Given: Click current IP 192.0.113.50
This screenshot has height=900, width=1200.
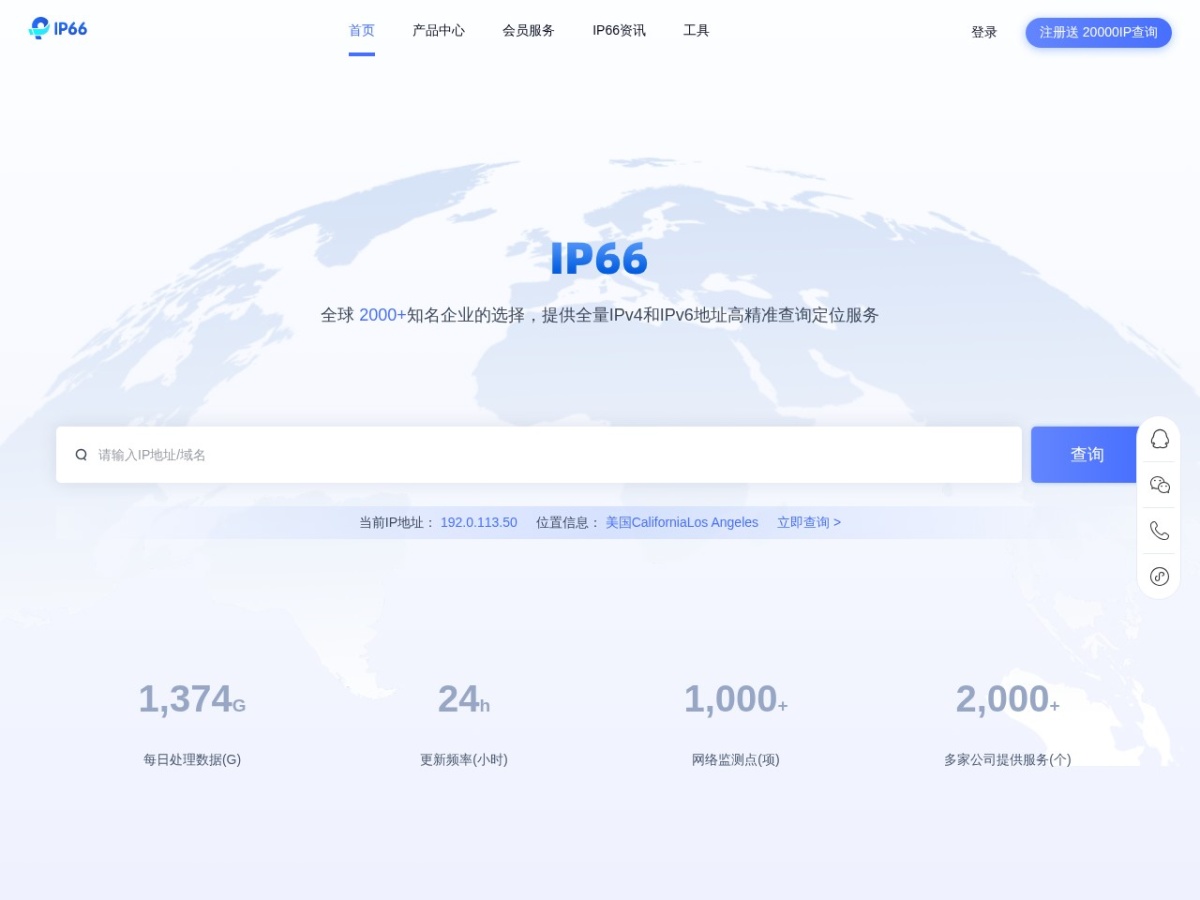Looking at the screenshot, I should 479,522.
